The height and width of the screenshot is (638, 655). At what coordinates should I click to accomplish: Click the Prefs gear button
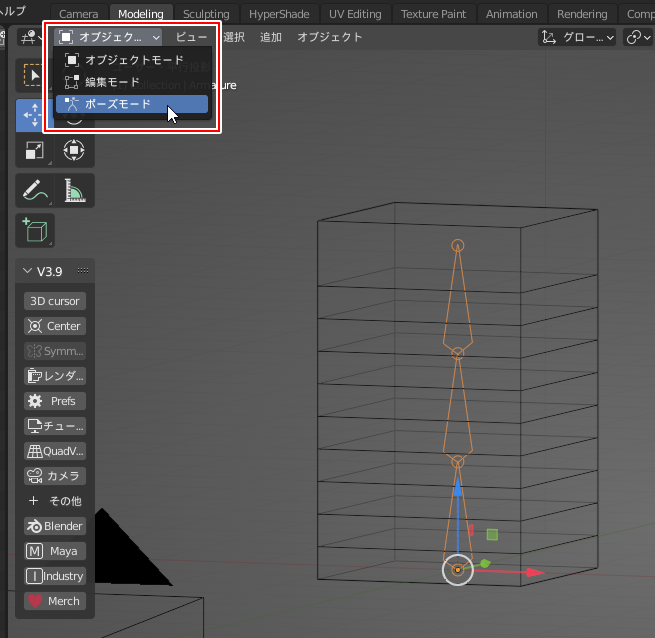pyautogui.click(x=55, y=401)
